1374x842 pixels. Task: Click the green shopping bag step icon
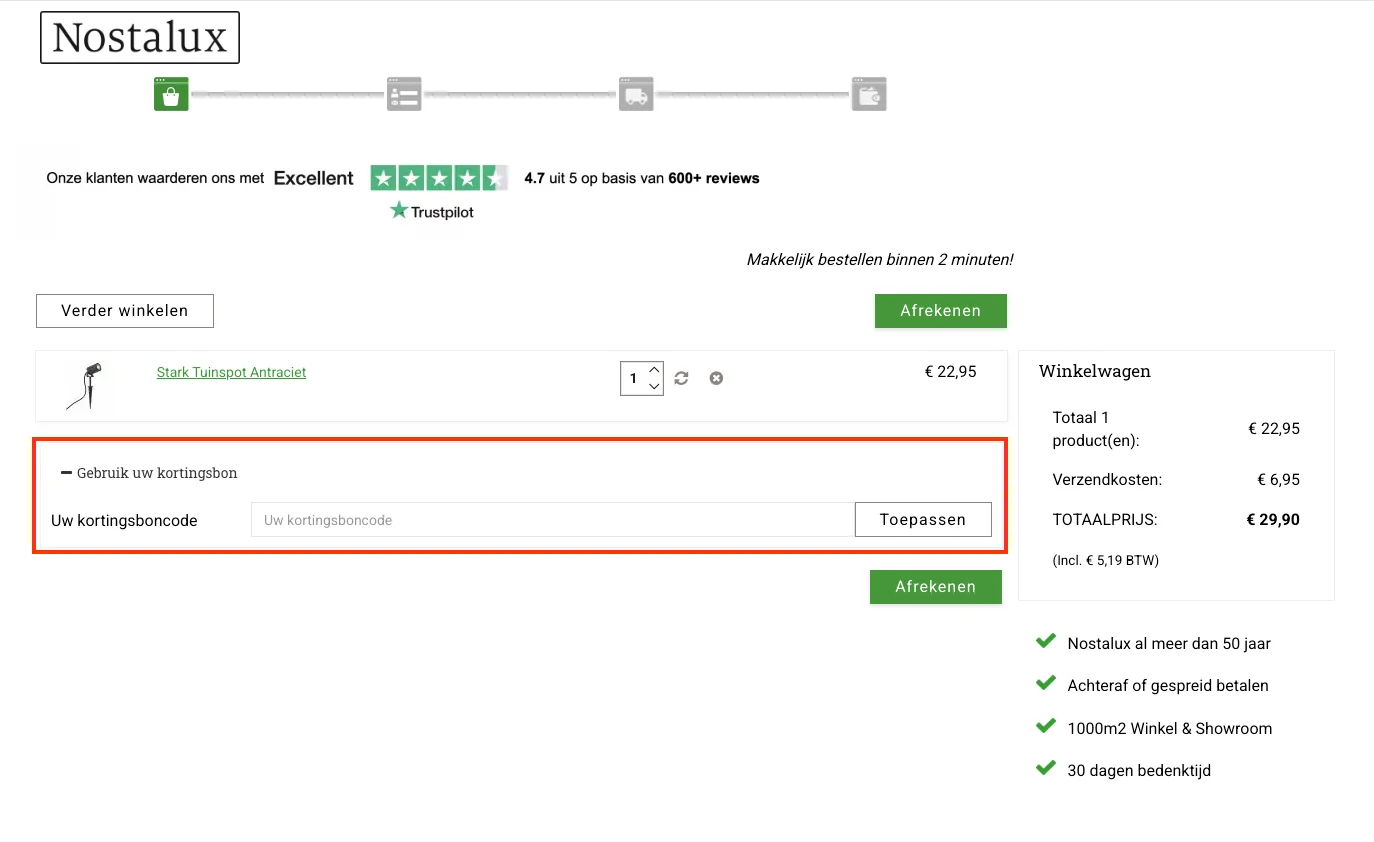point(171,94)
